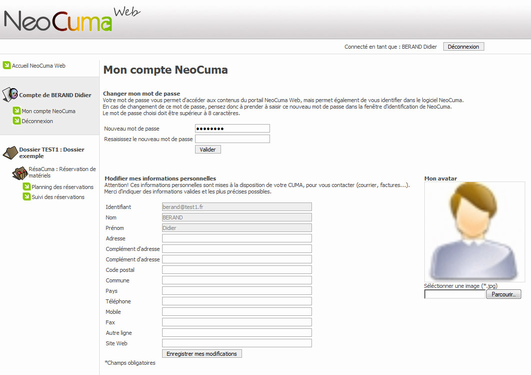
Task: Click green arrow icon beside sidebar Déconnexion
Action: coord(17,121)
